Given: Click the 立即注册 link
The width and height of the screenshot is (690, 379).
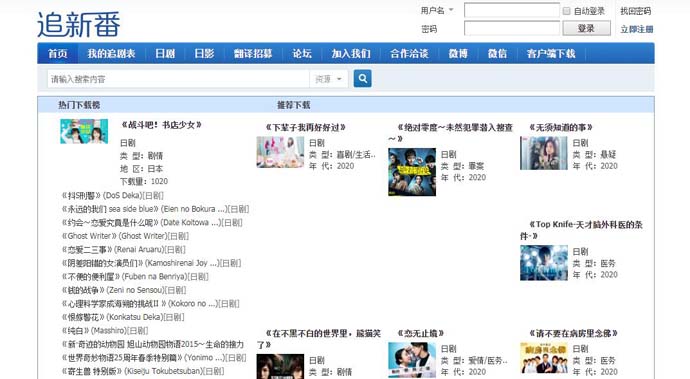Looking at the screenshot, I should 637,29.
